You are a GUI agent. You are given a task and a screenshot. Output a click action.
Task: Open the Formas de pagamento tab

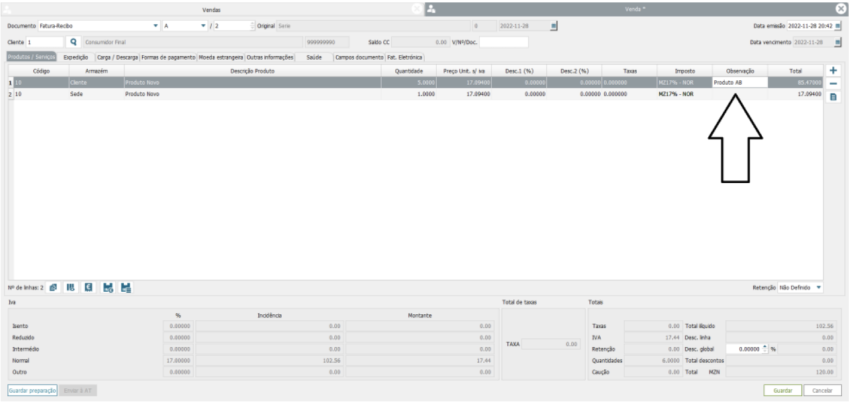168,58
